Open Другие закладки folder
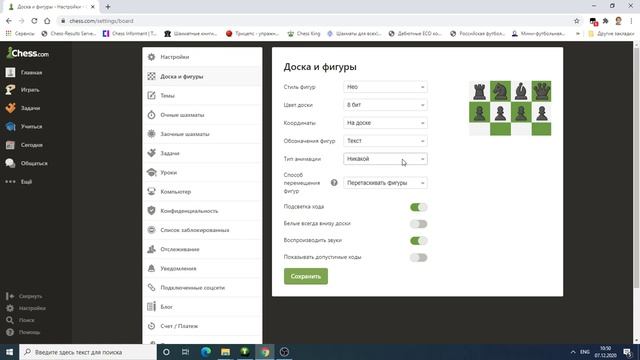 pos(611,33)
